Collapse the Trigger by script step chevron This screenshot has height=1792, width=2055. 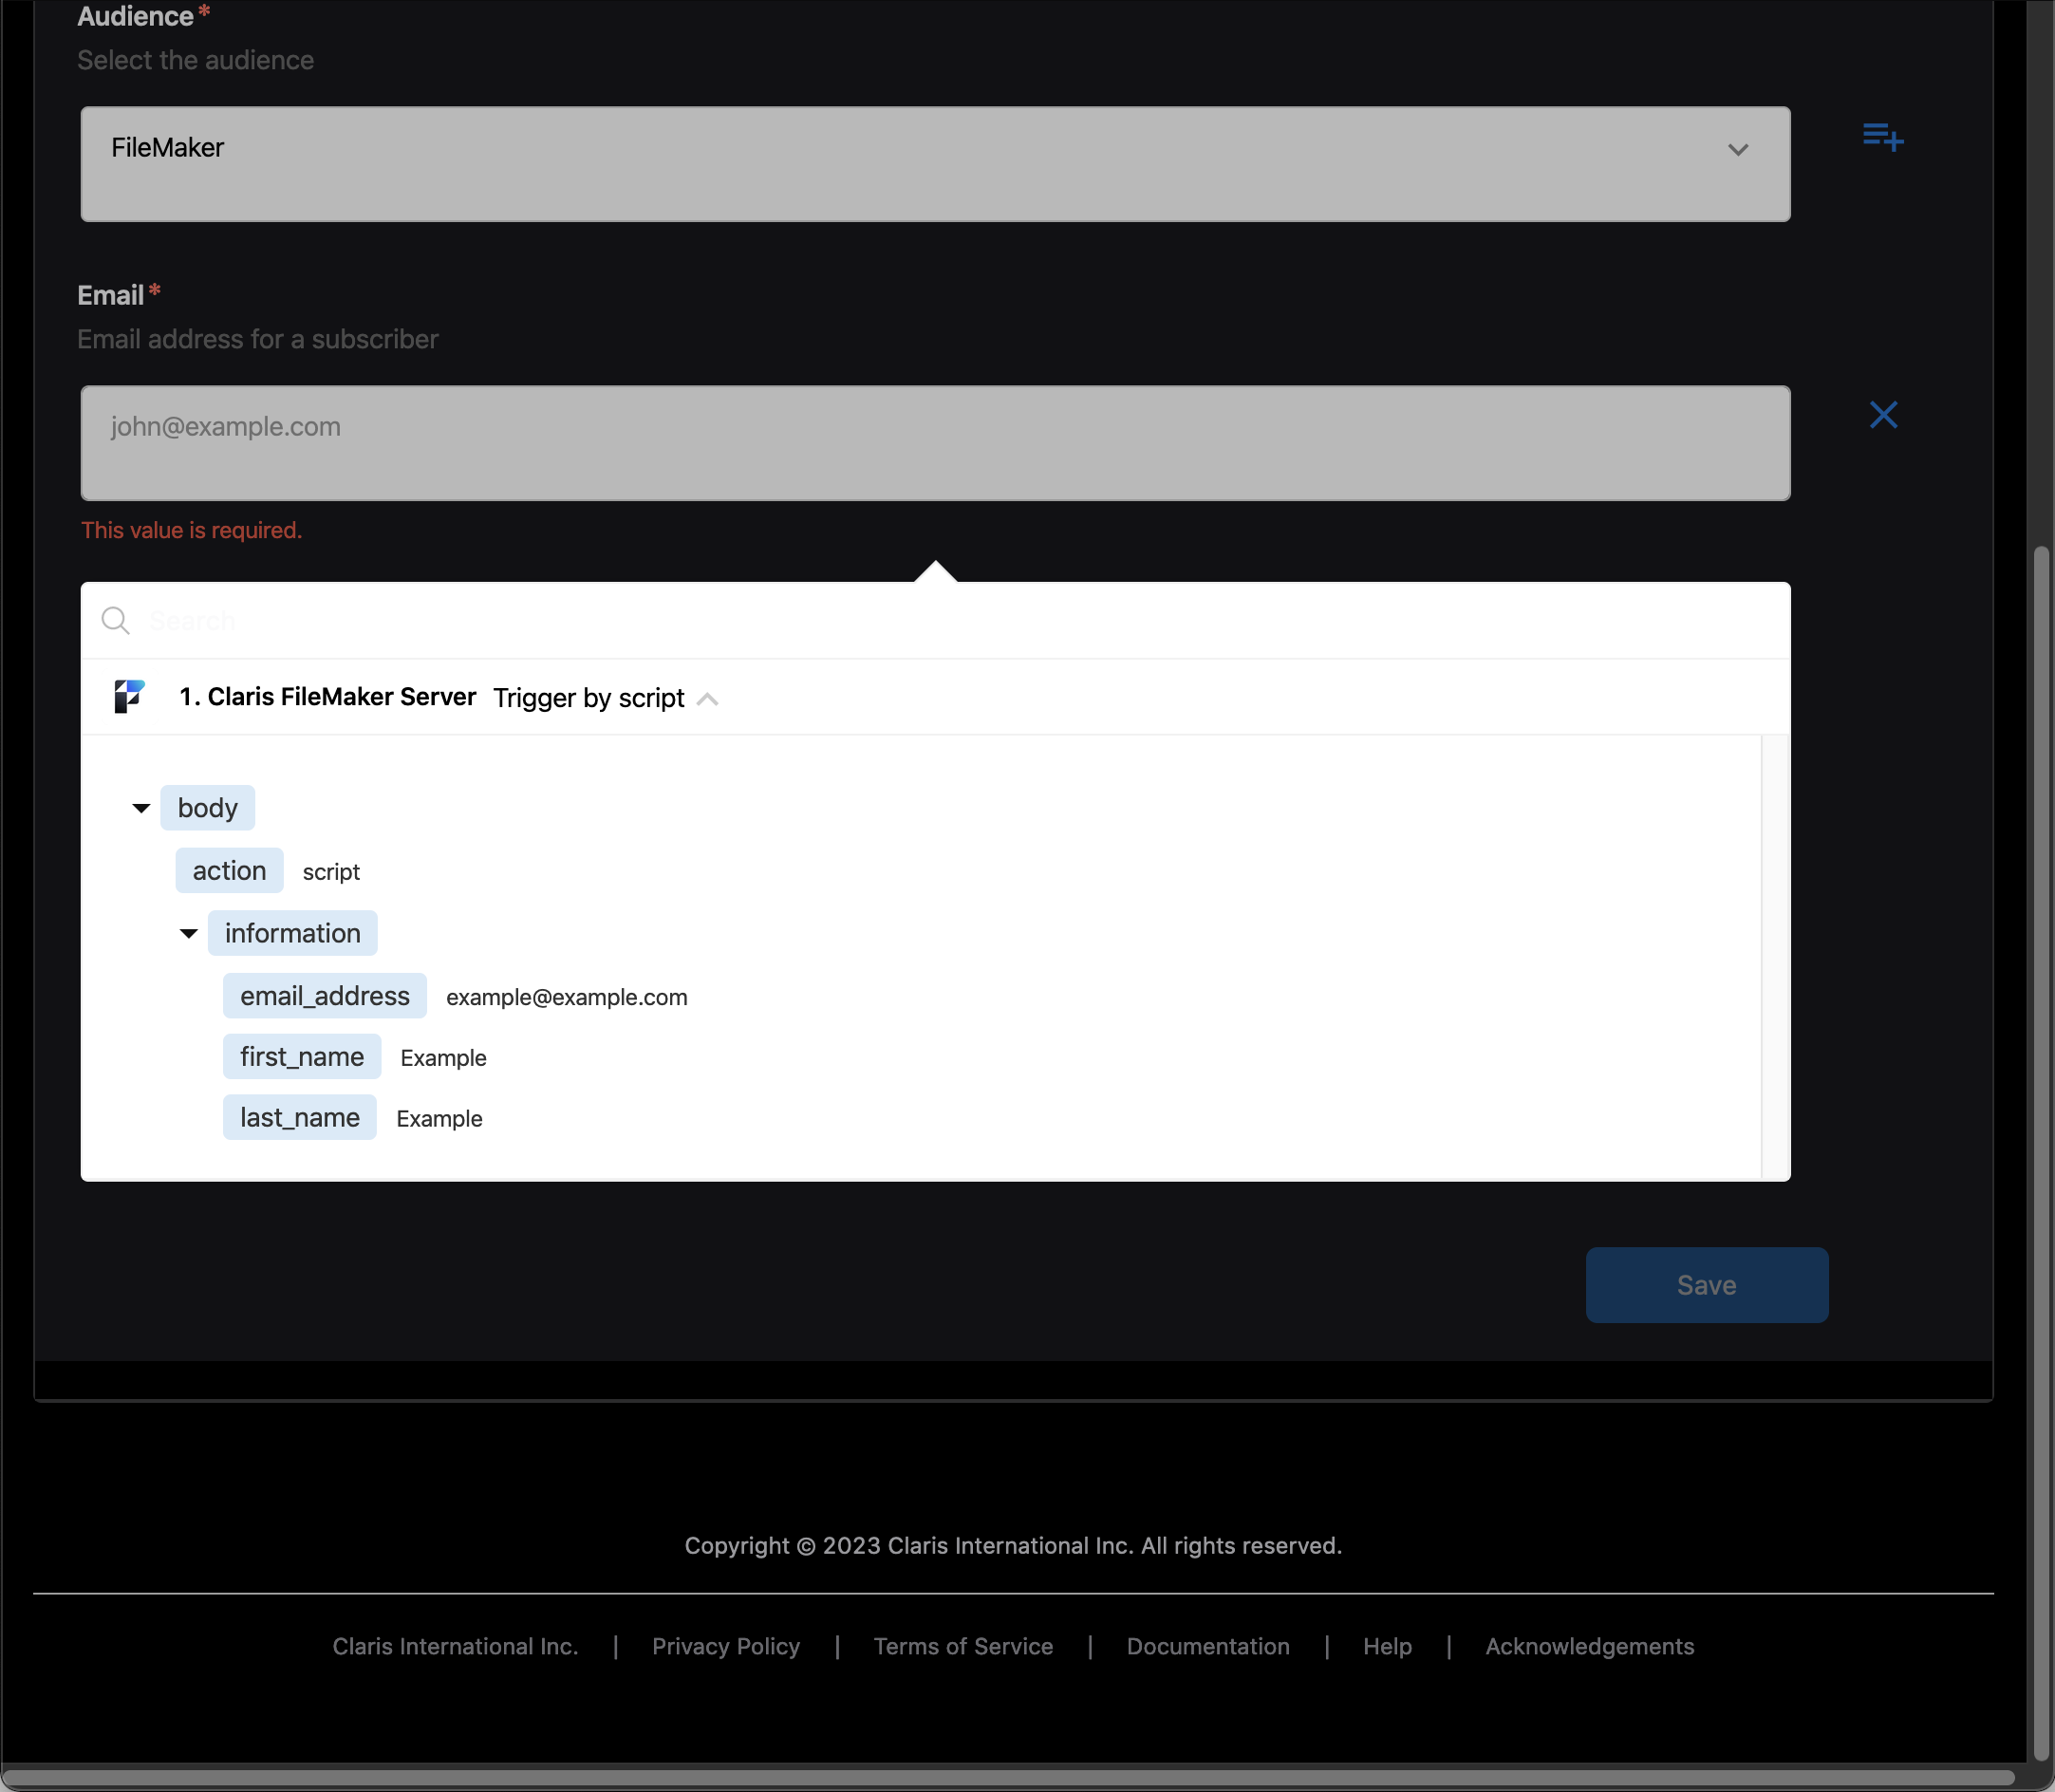point(707,699)
